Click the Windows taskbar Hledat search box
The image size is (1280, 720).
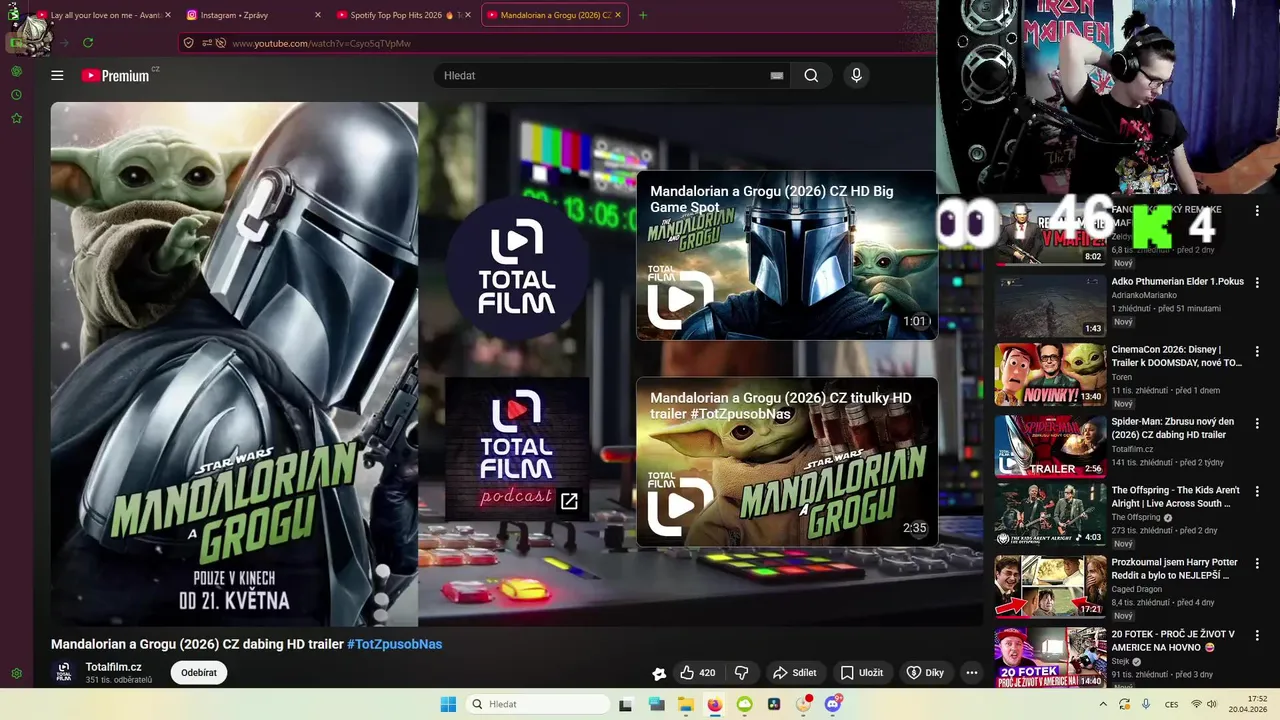point(537,704)
